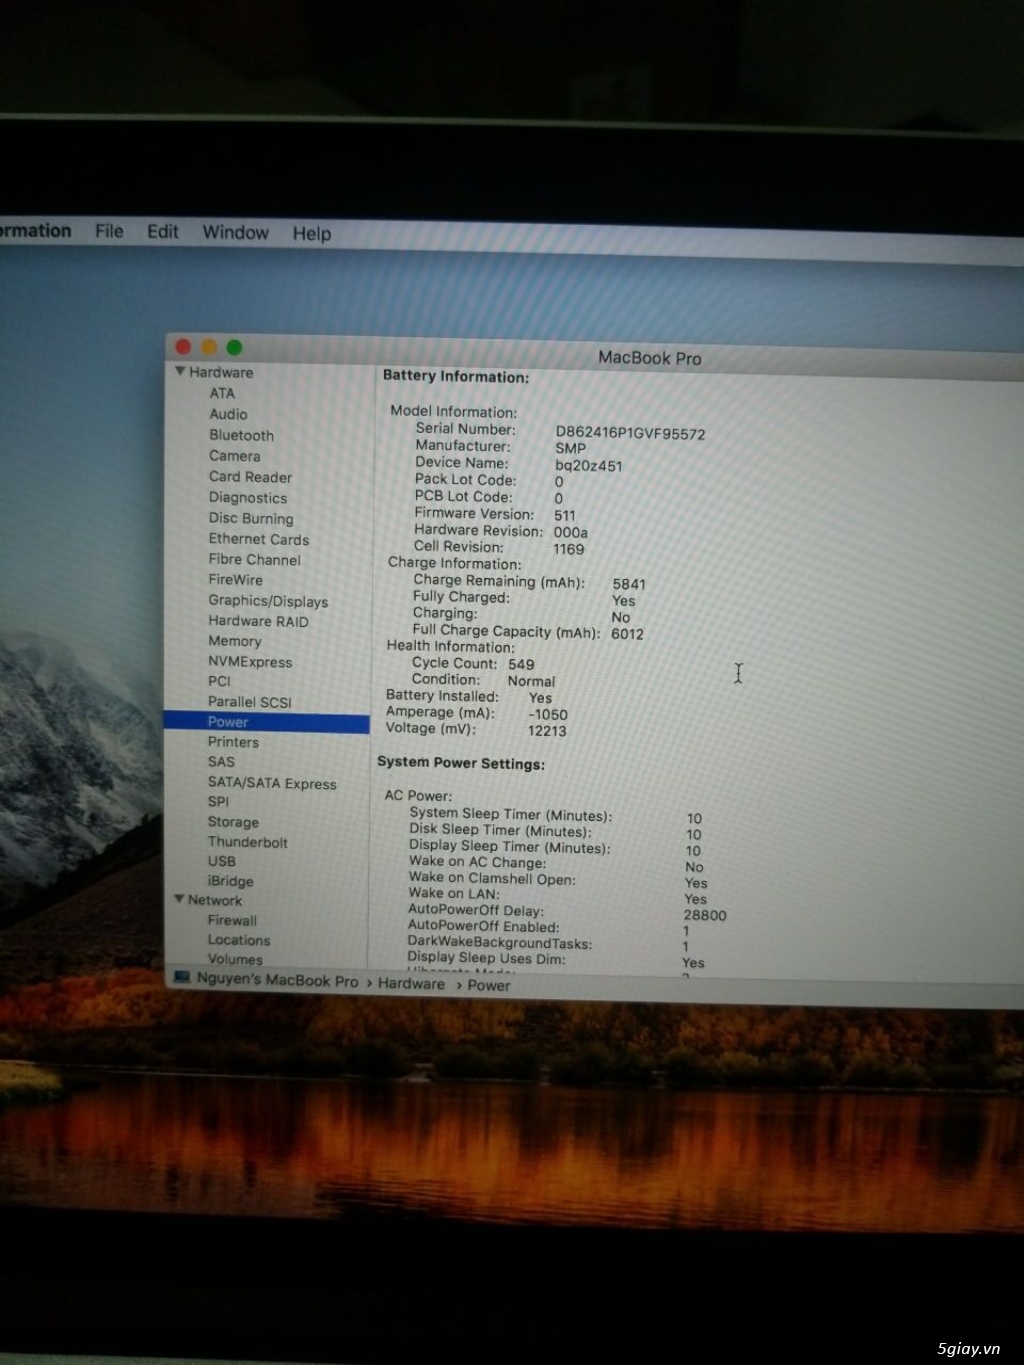Click MacBook Pro window title
Viewport: 1024px width, 1365px height.
[650, 358]
